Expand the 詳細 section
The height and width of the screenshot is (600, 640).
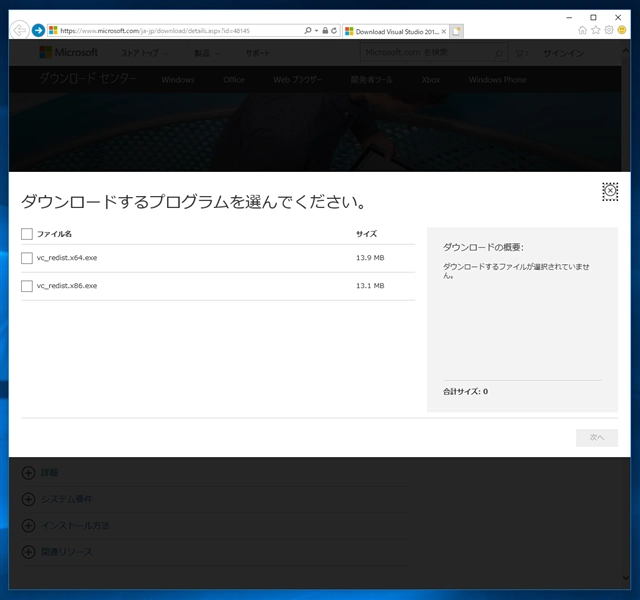(28, 473)
